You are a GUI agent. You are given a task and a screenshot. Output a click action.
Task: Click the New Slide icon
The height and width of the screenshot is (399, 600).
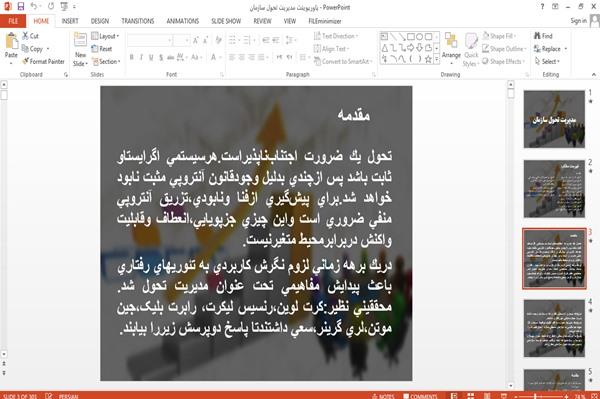click(x=80, y=40)
